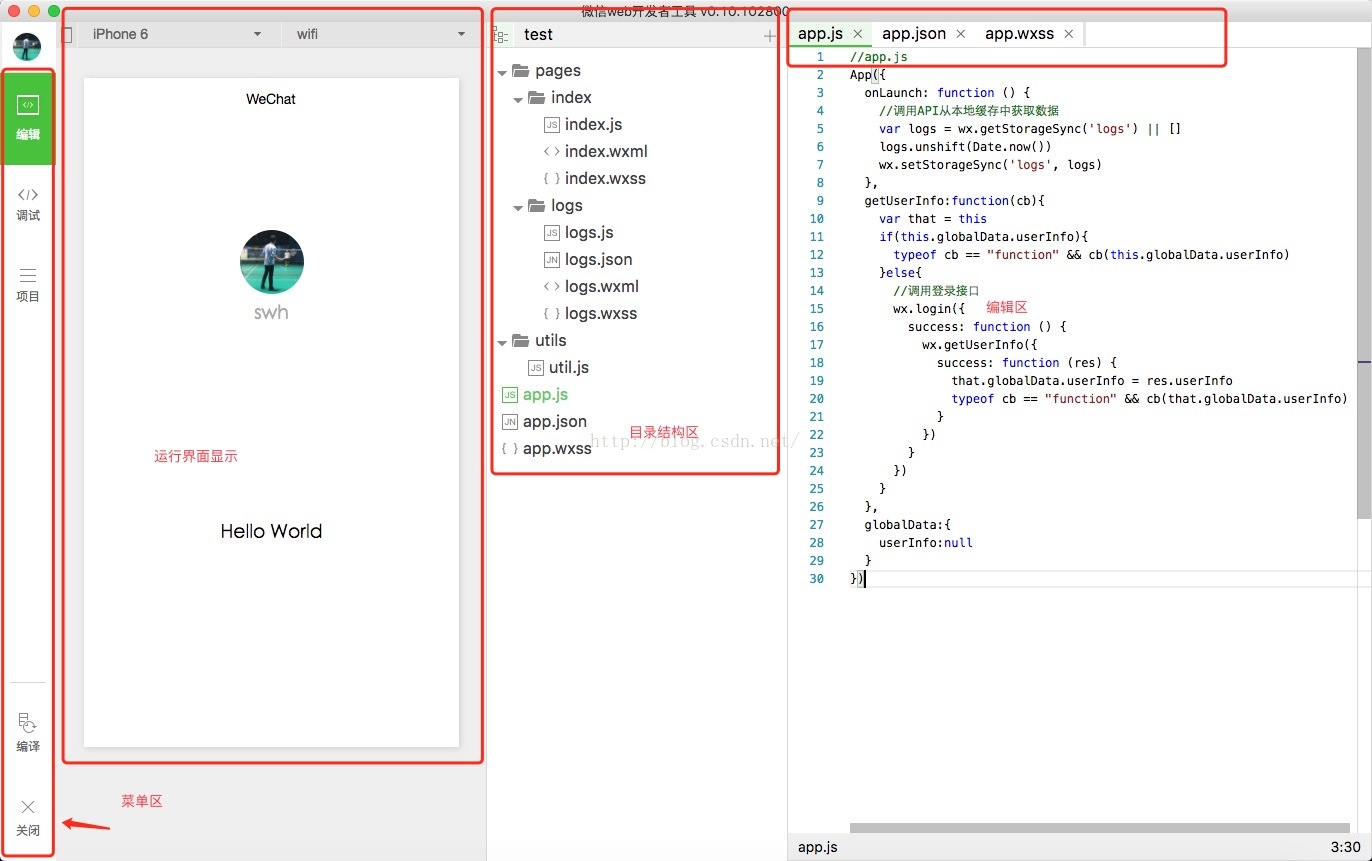The width and height of the screenshot is (1372, 861).
Task: Click the user avatar in simulator preview
Action: (271, 262)
